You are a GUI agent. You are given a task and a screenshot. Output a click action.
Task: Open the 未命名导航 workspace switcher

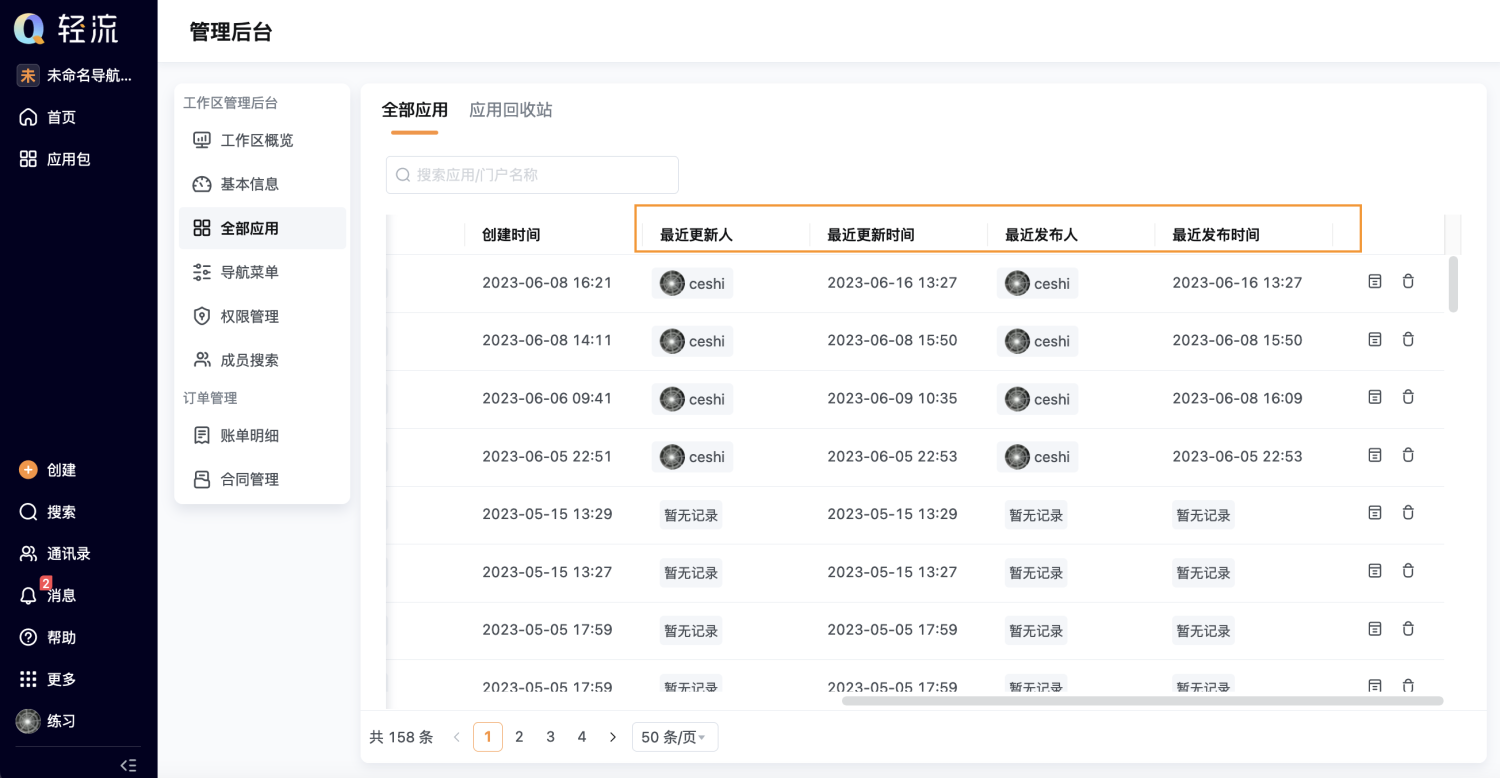pos(75,75)
